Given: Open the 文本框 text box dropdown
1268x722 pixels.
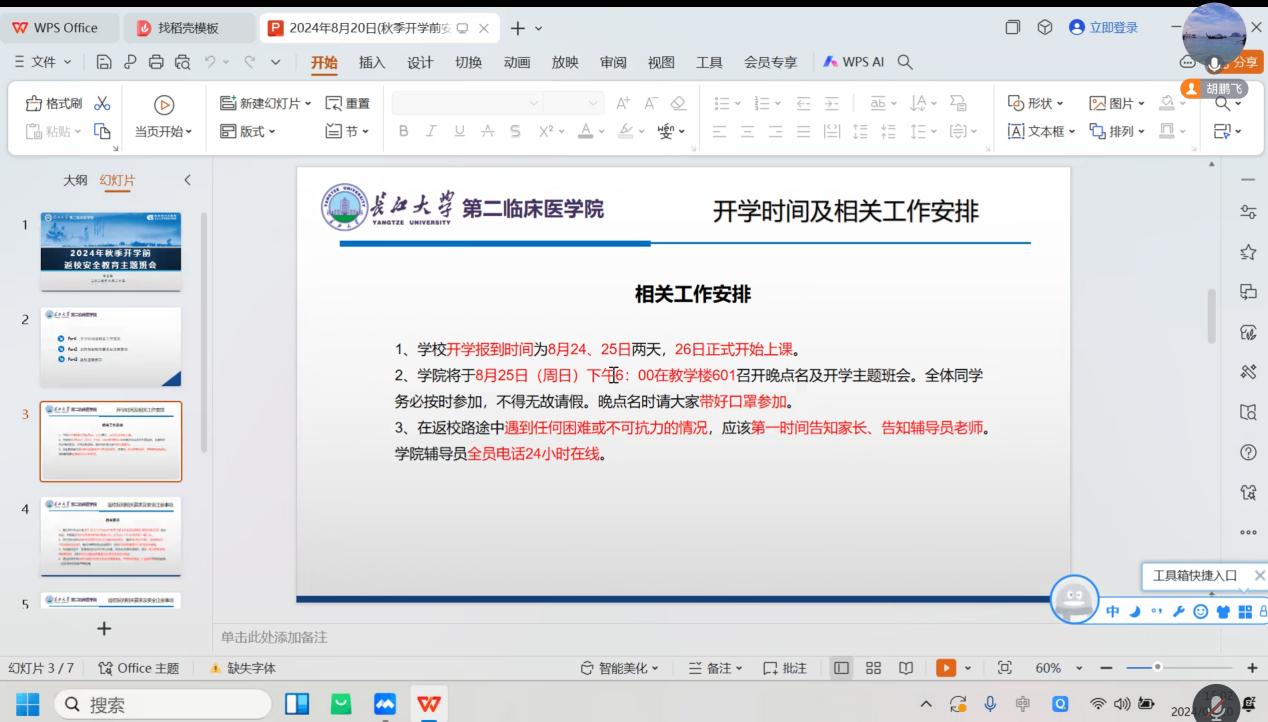Looking at the screenshot, I should [x=1041, y=131].
